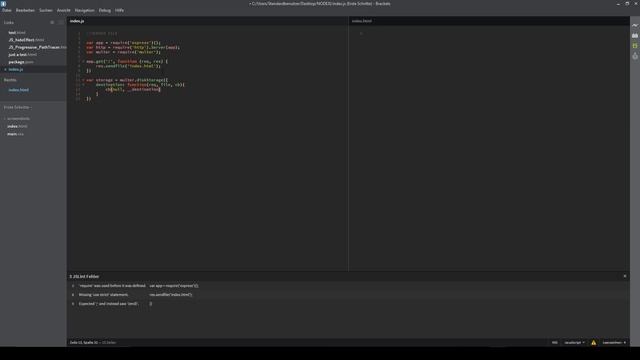Place cursor on res.sendFile code line
640x360 pixels.
pyautogui.click(x=128, y=66)
